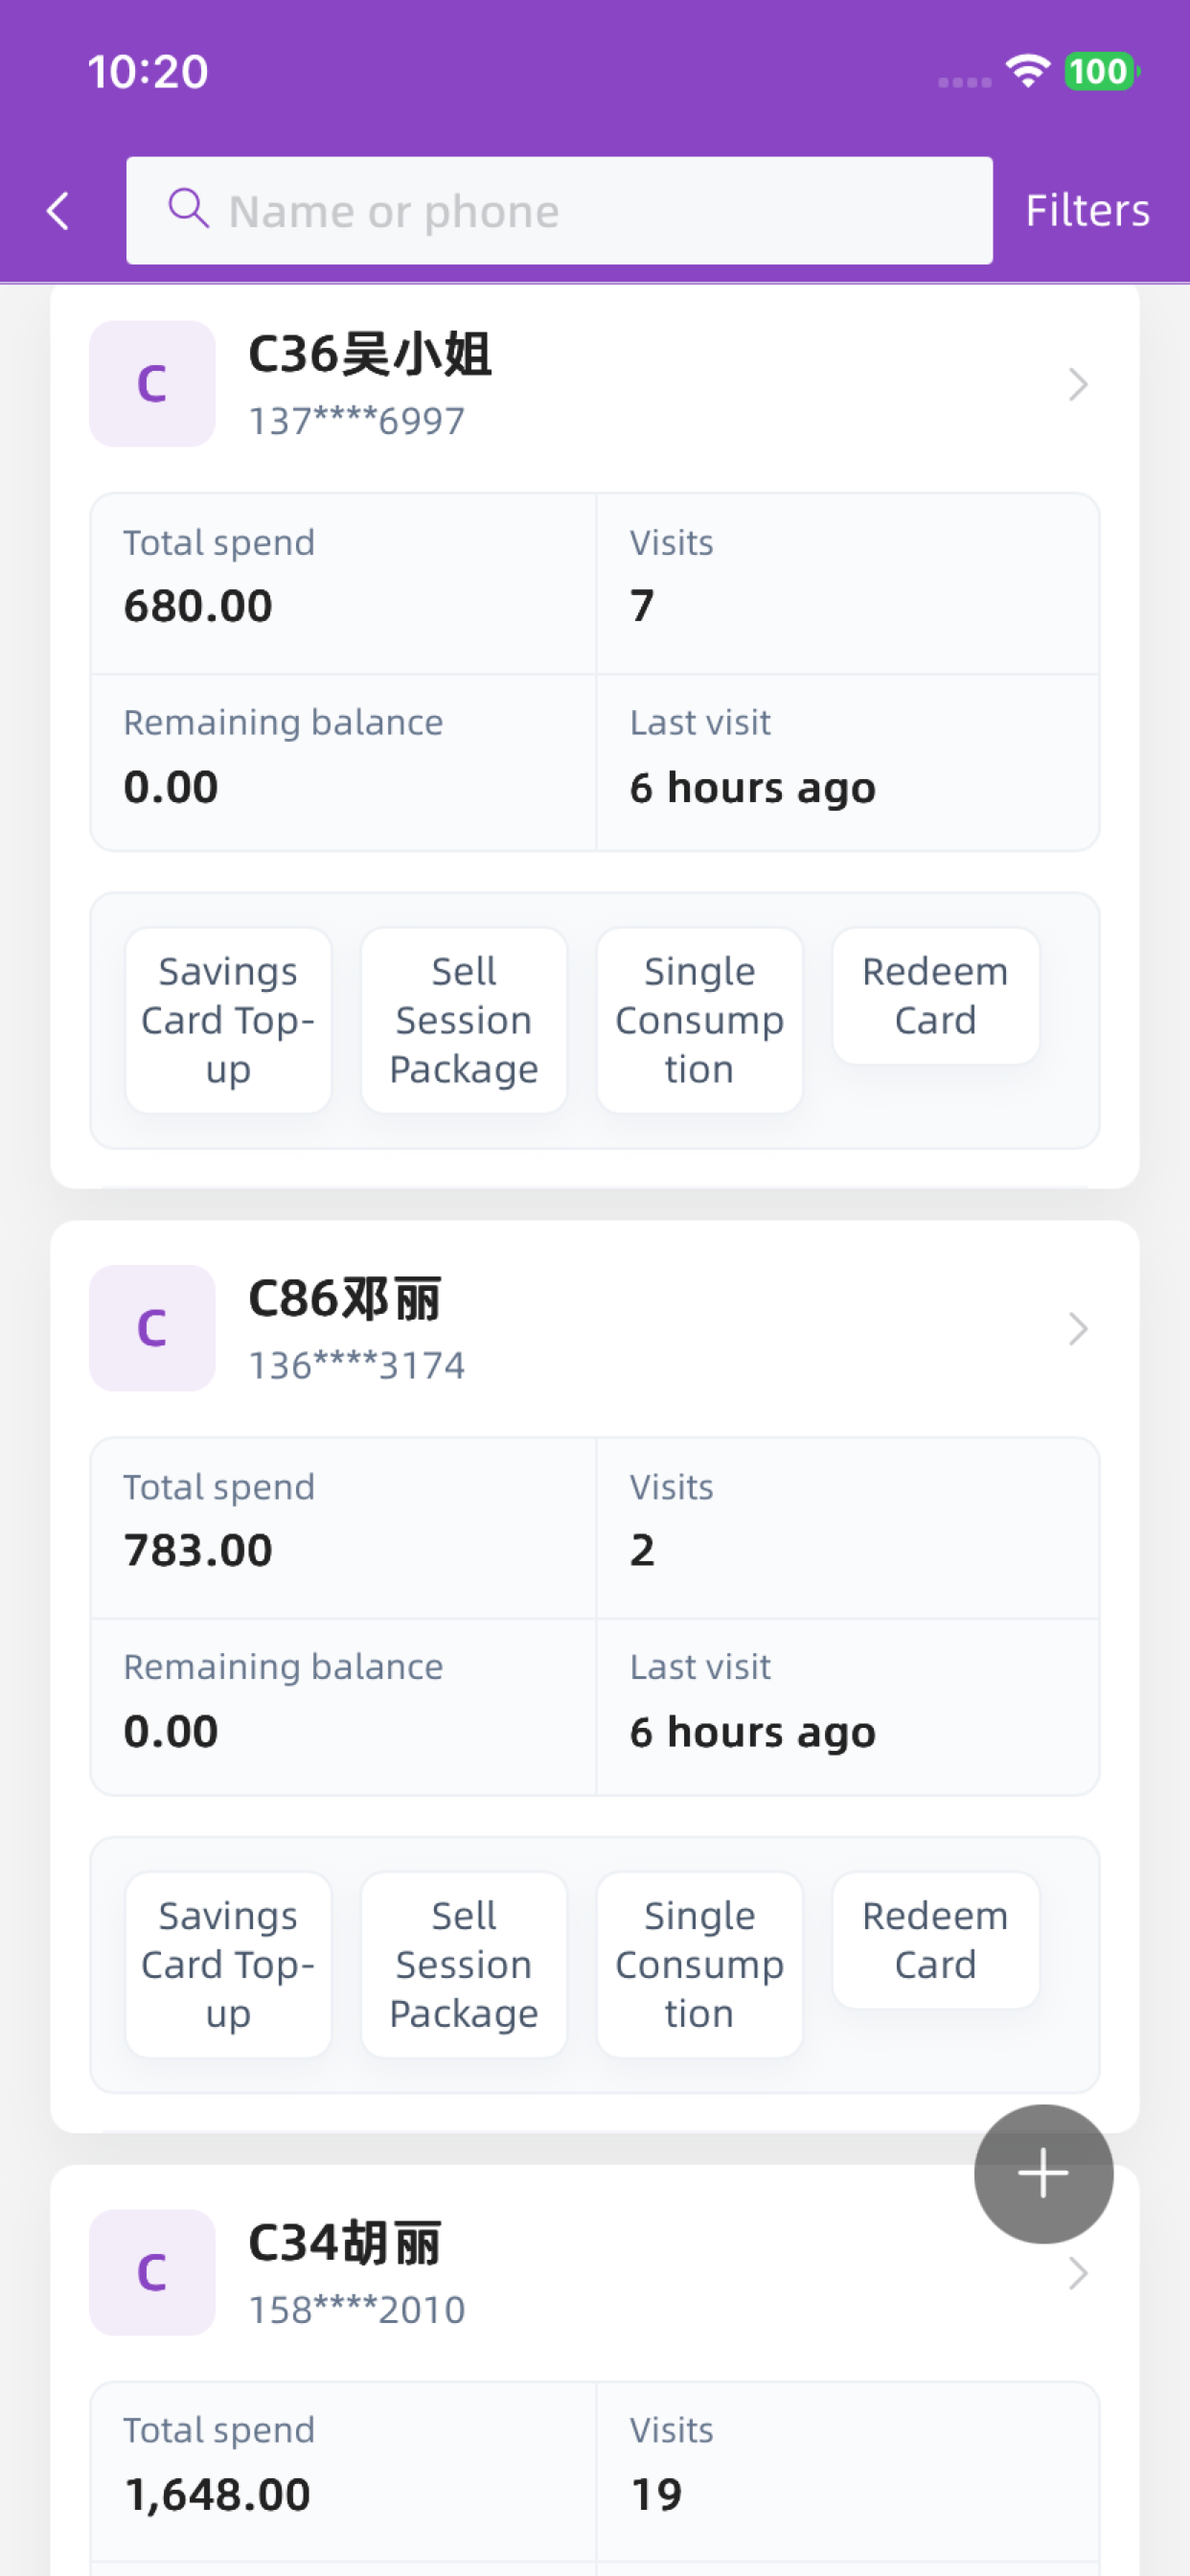Tap the floating plus add button
1190x2576 pixels.
(1043, 2173)
